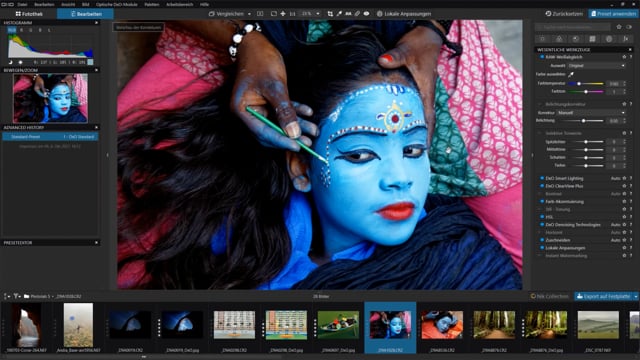Show Local Adjustments palette filter icon
The height and width of the screenshot is (360, 640).
click(609, 39)
